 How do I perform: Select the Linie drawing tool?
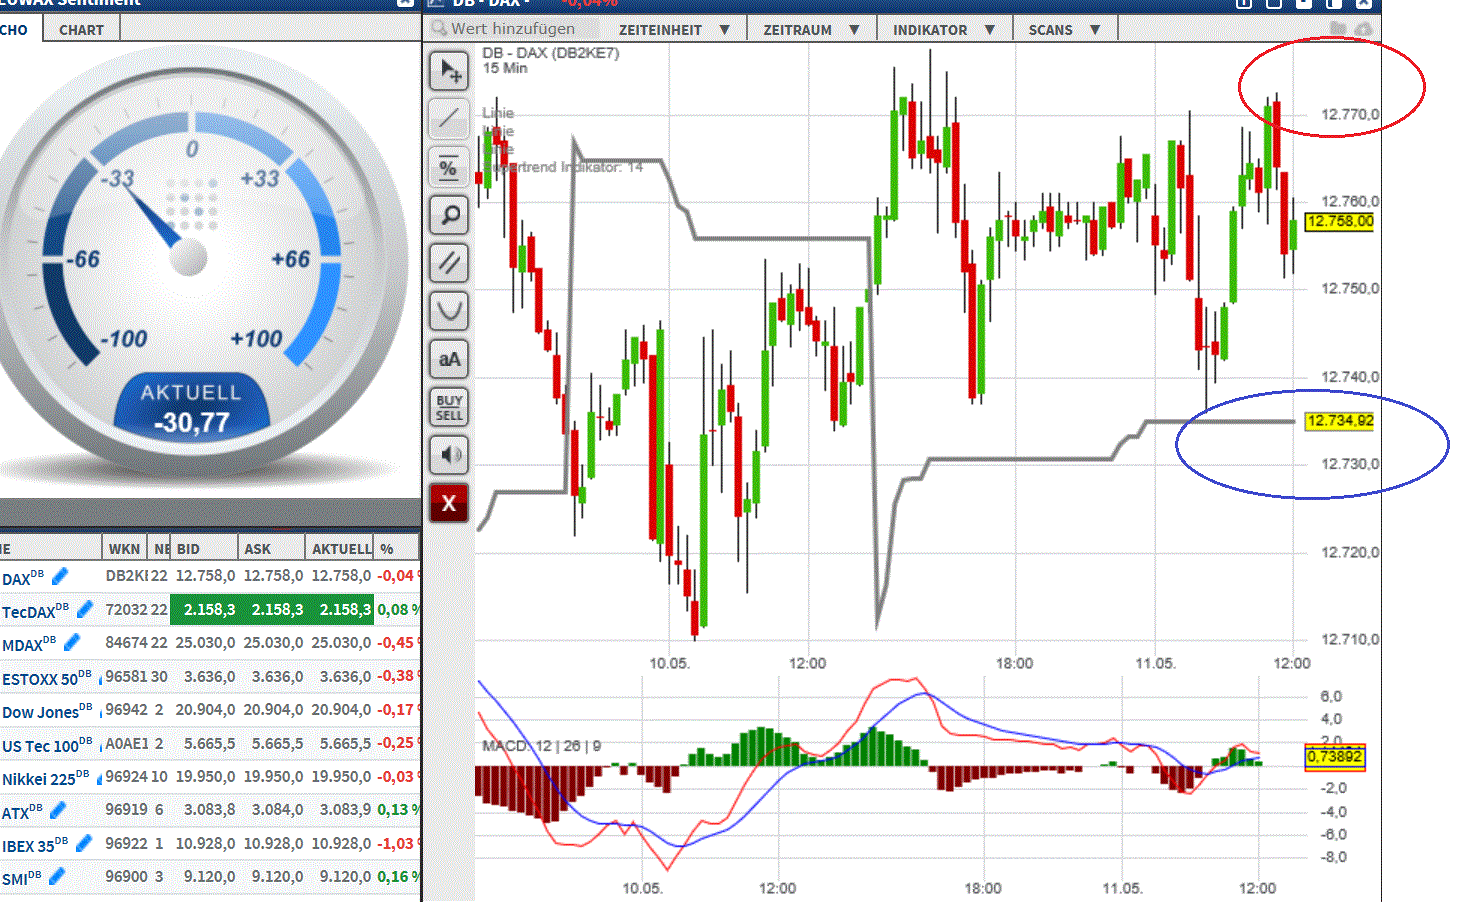point(449,118)
